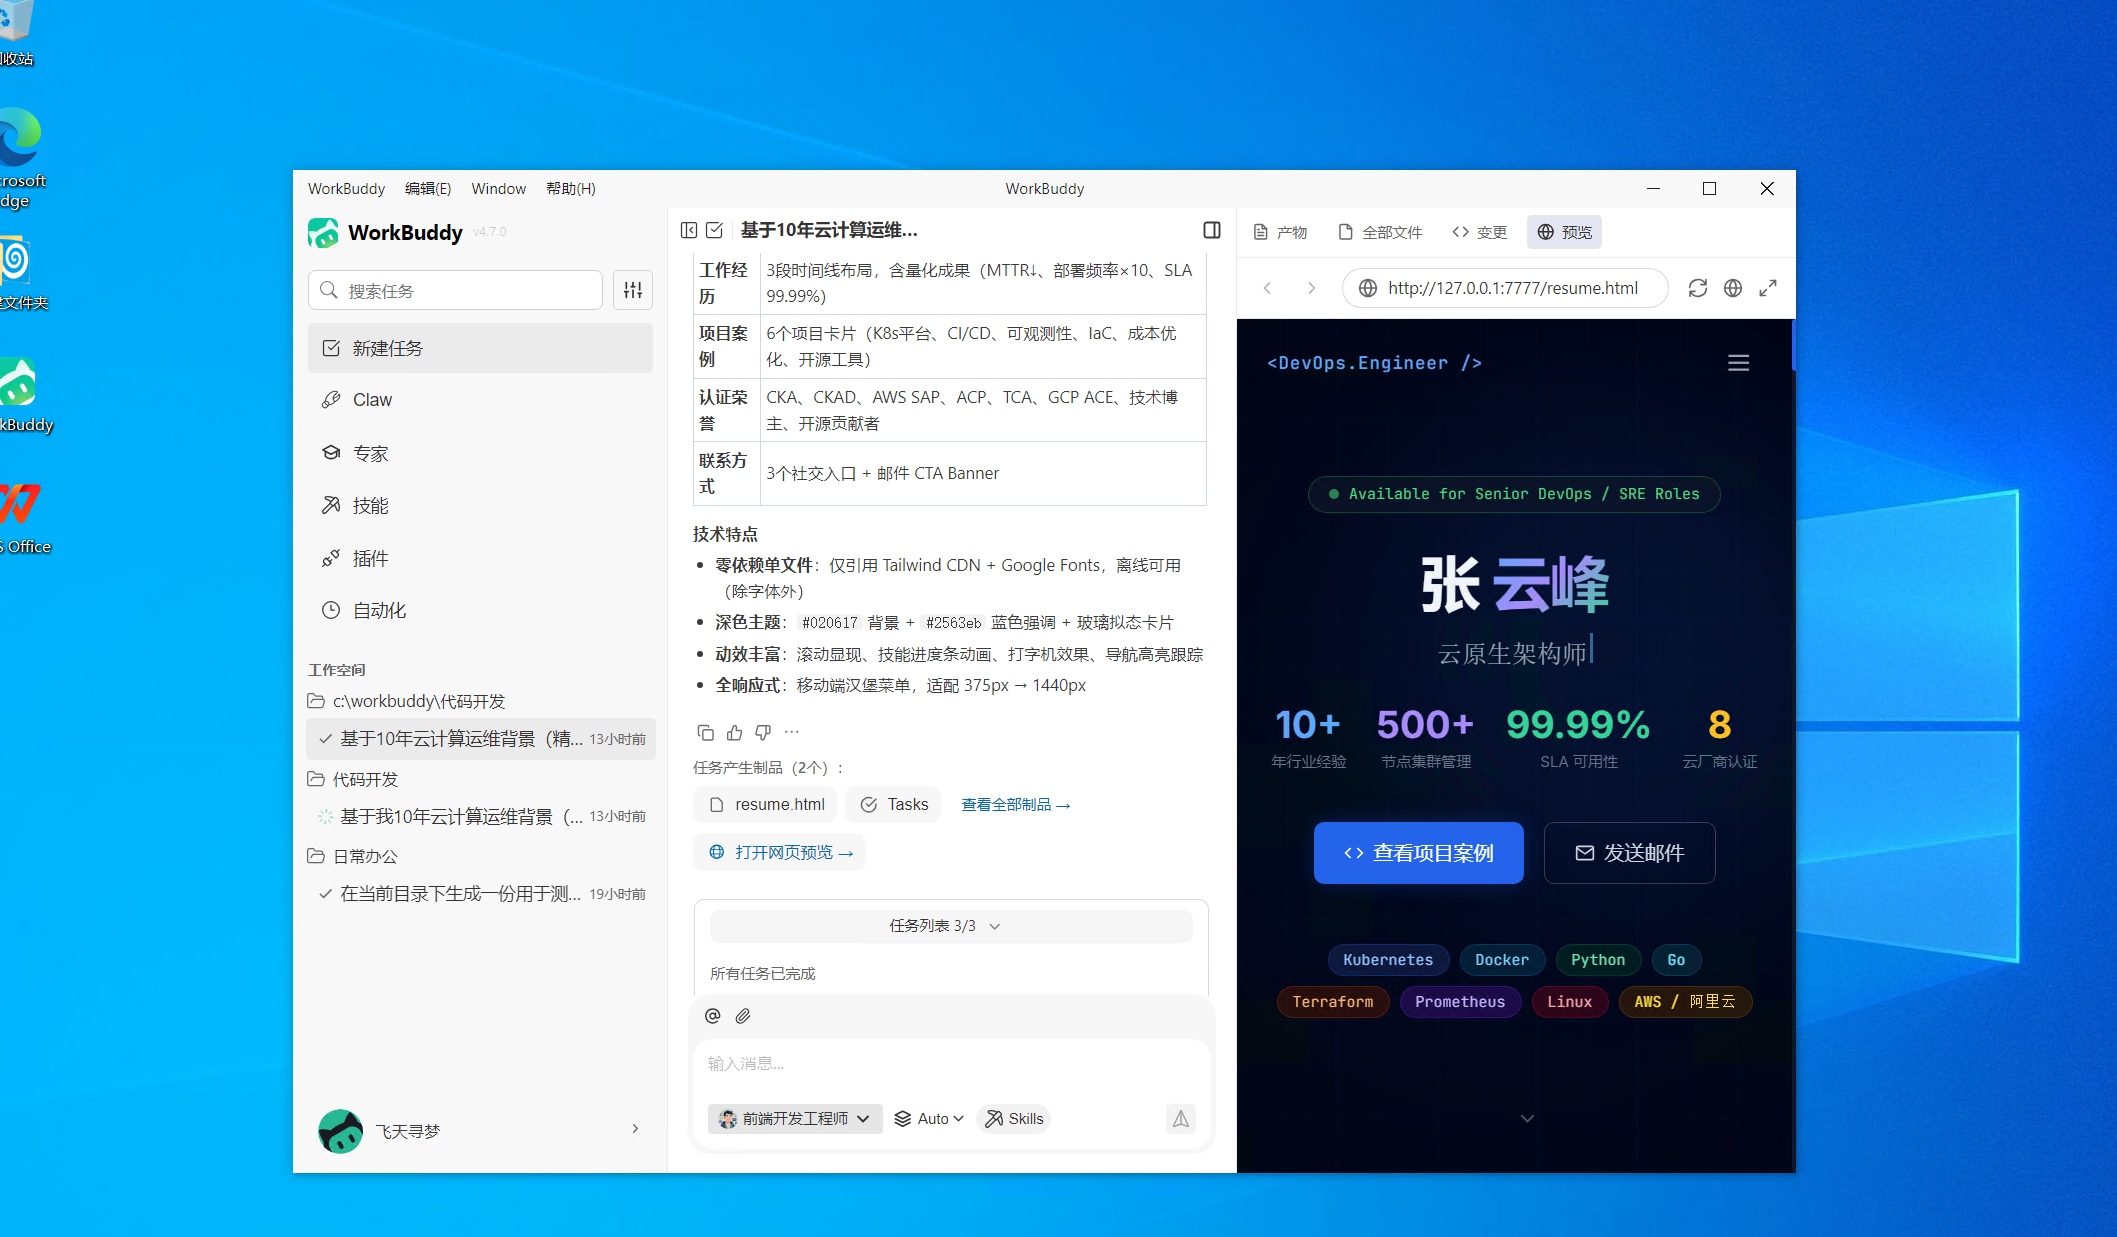The height and width of the screenshot is (1237, 2117).
Task: Open the 自动化 automation section
Action: [x=379, y=610]
